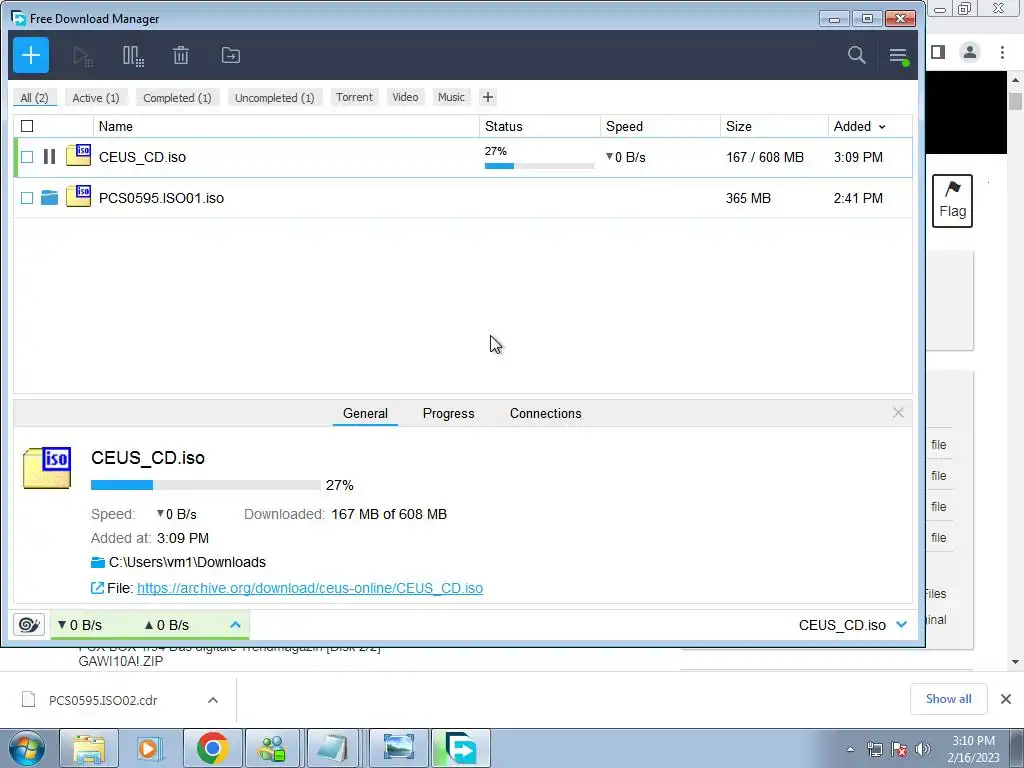Sort by the Size column header

tap(774, 126)
